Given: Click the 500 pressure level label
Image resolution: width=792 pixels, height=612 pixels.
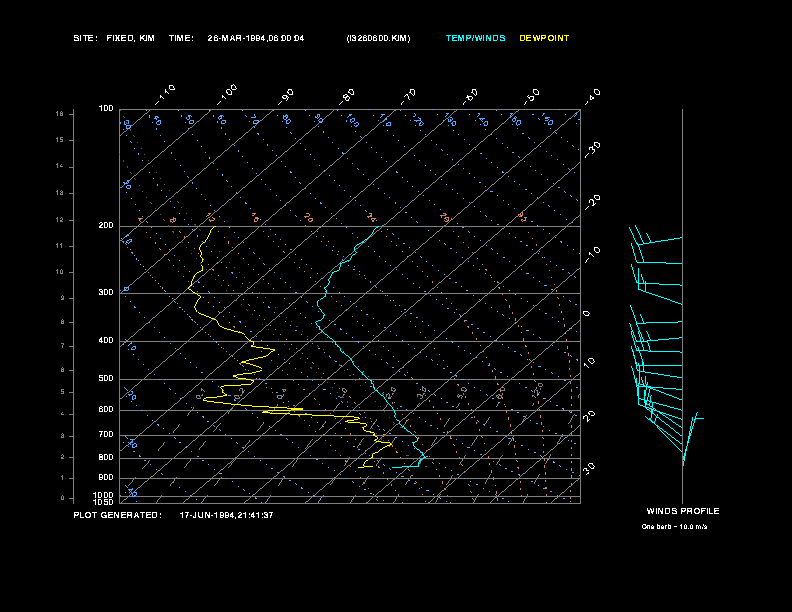Looking at the screenshot, I should pos(106,378).
